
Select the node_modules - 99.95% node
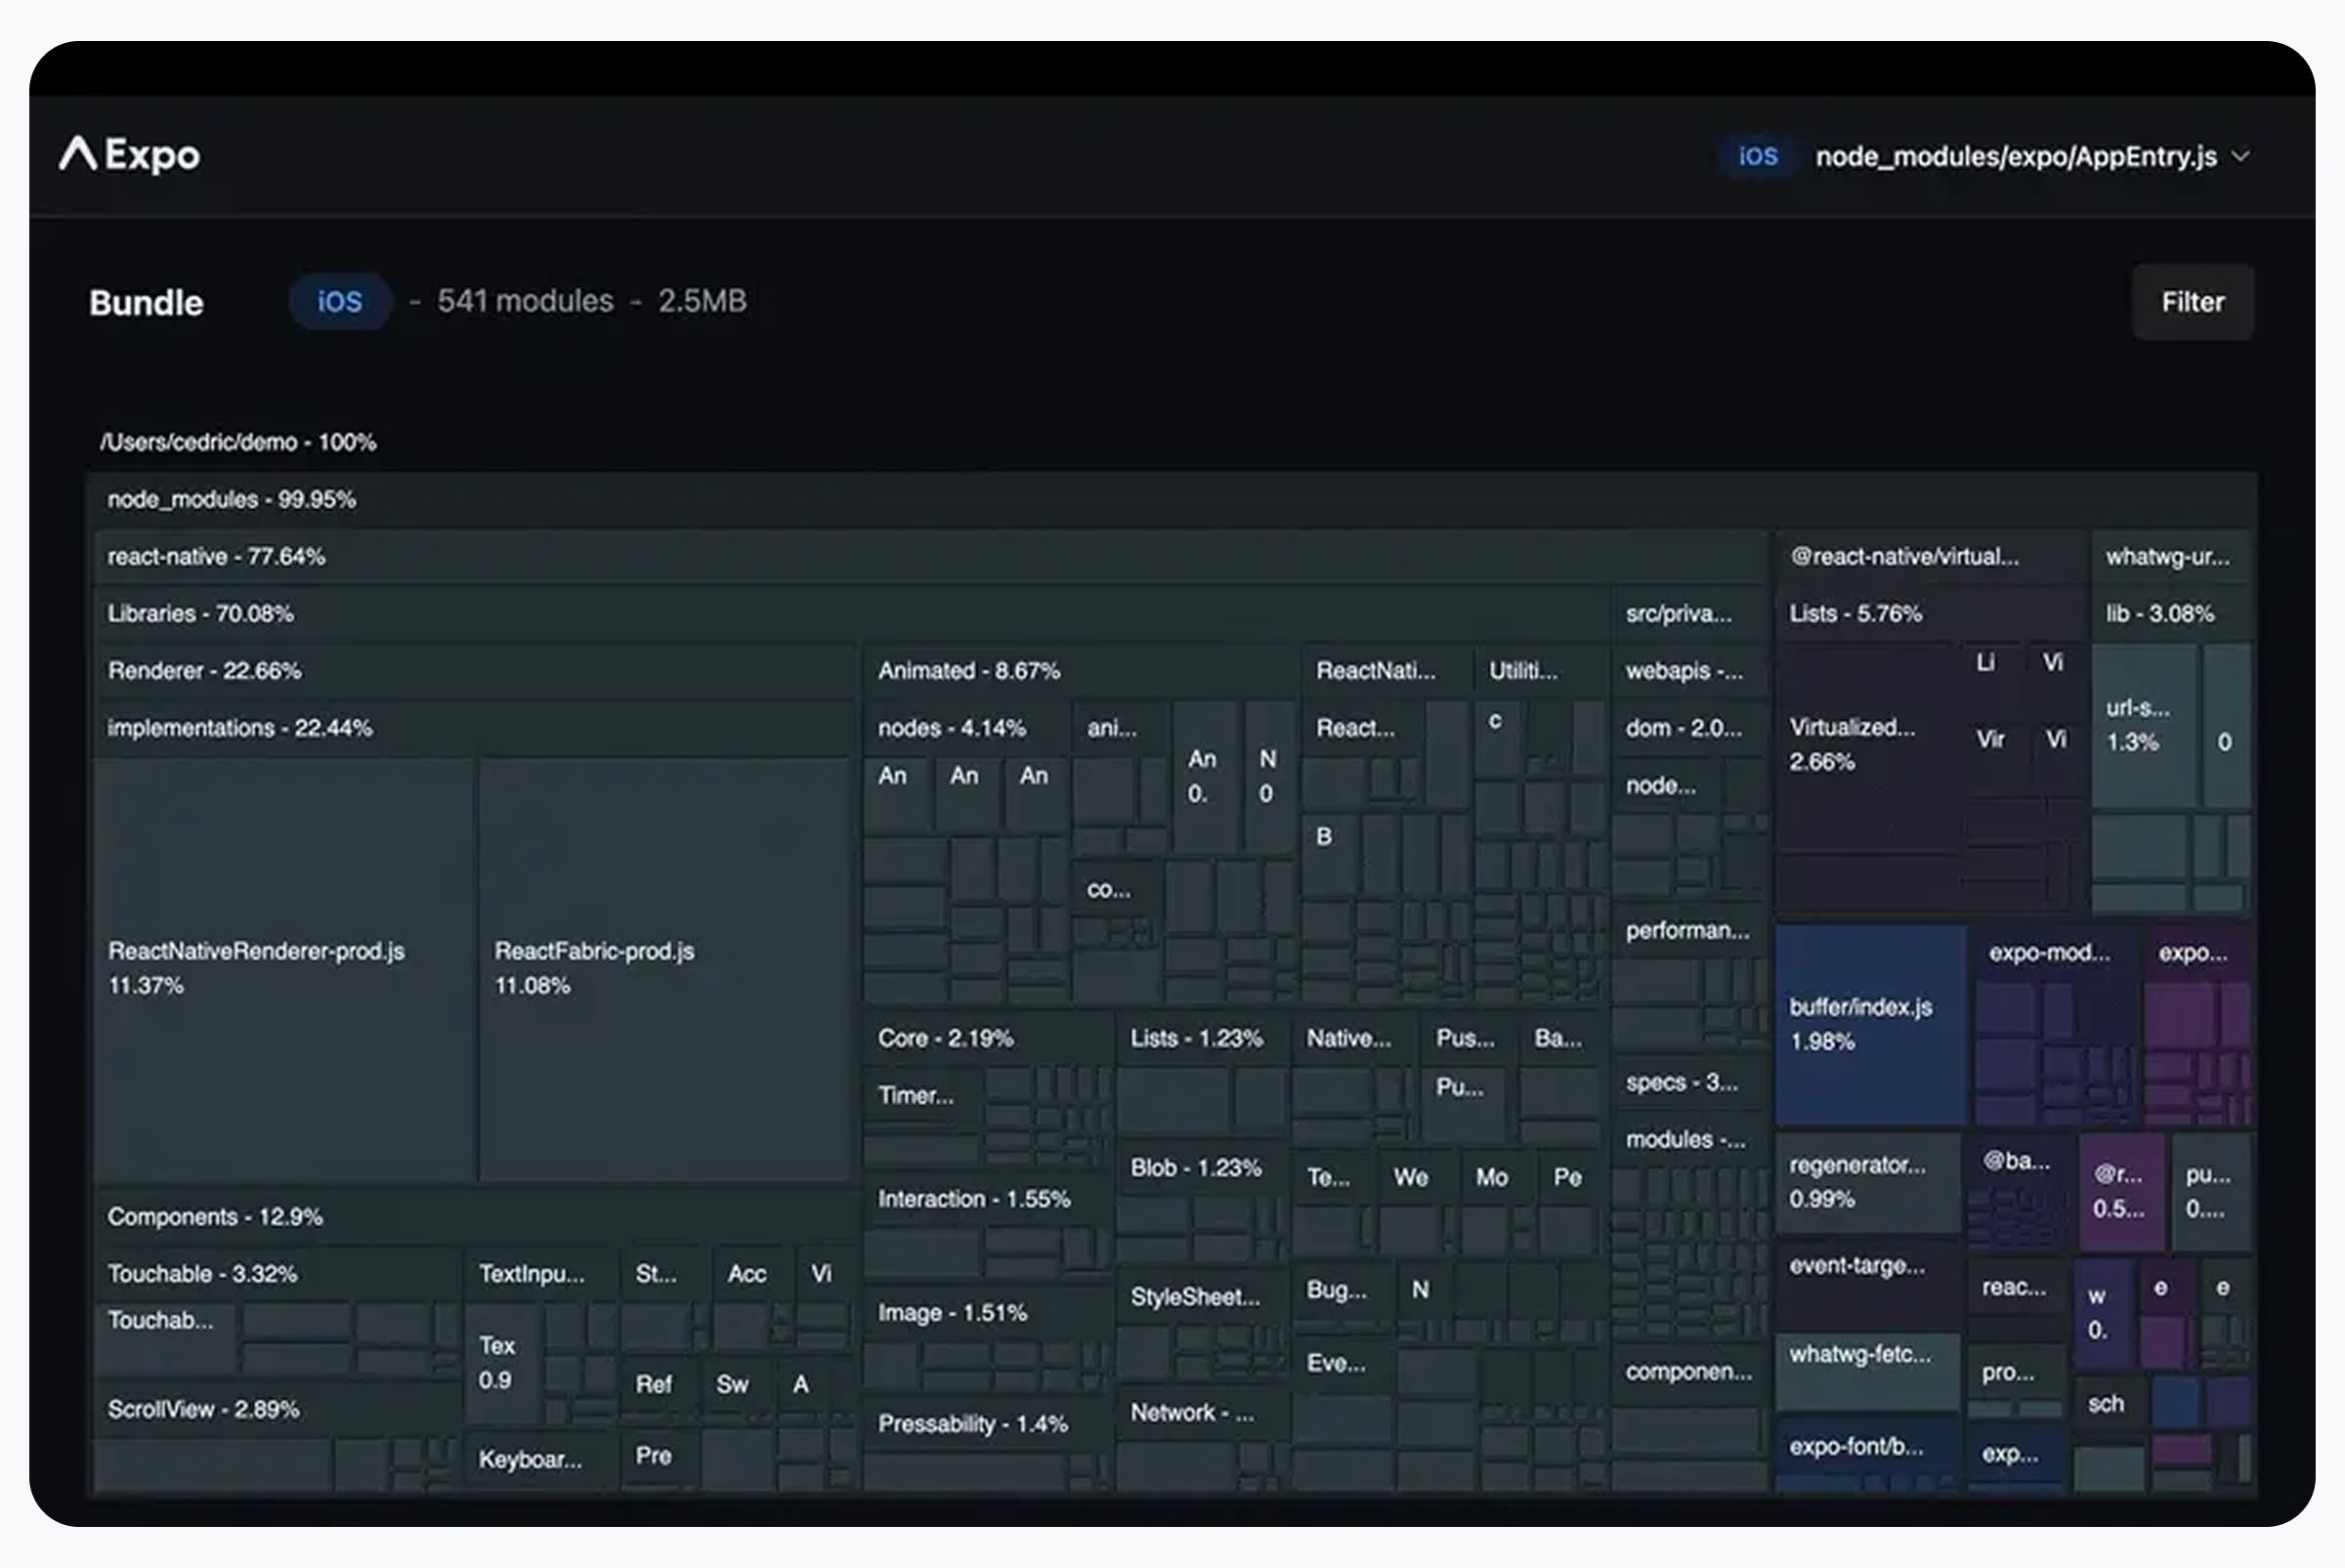click(x=1171, y=499)
